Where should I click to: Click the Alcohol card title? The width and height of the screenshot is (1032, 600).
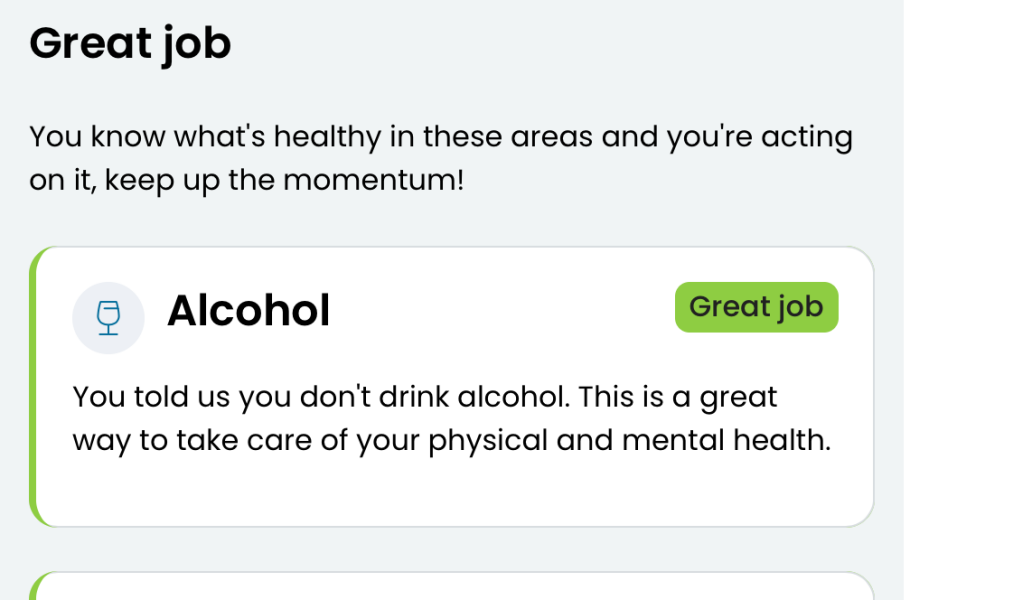[249, 310]
